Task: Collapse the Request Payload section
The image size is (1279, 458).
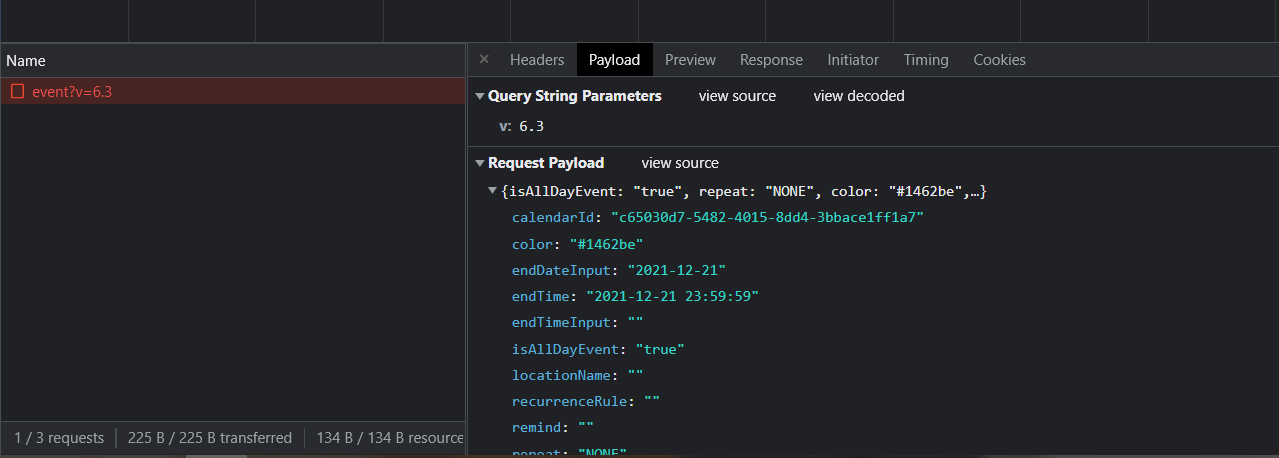Action: coord(479,164)
